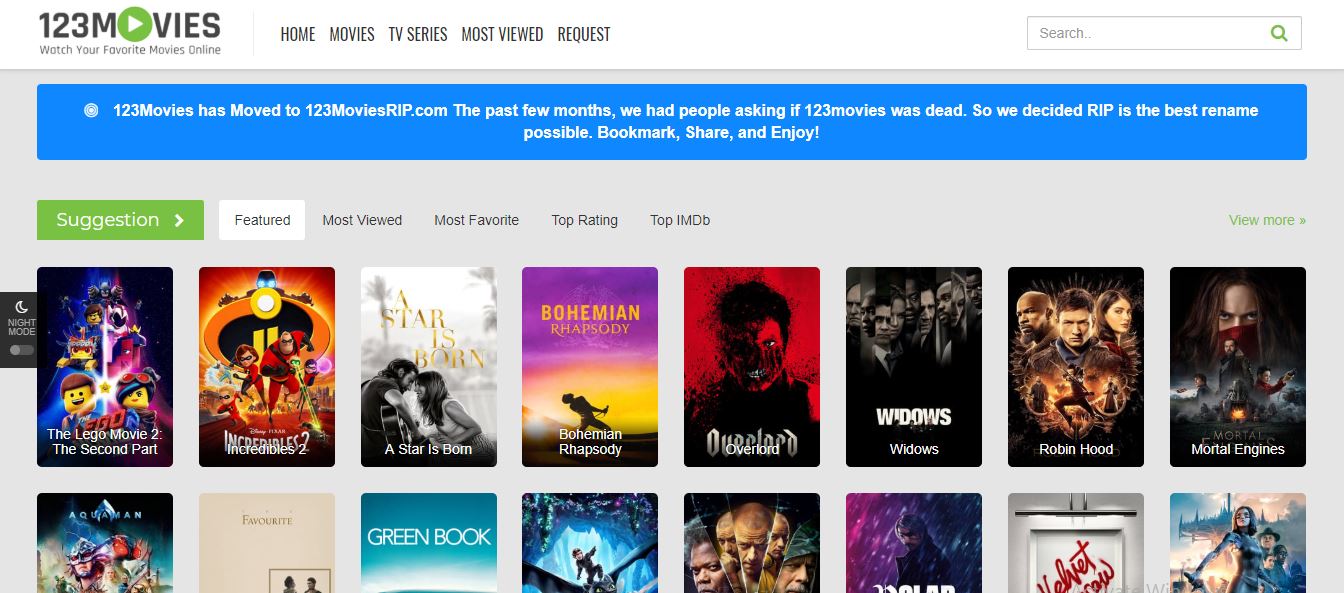Open the Mortal Engines poster
This screenshot has height=593, width=1344.
click(x=1238, y=367)
